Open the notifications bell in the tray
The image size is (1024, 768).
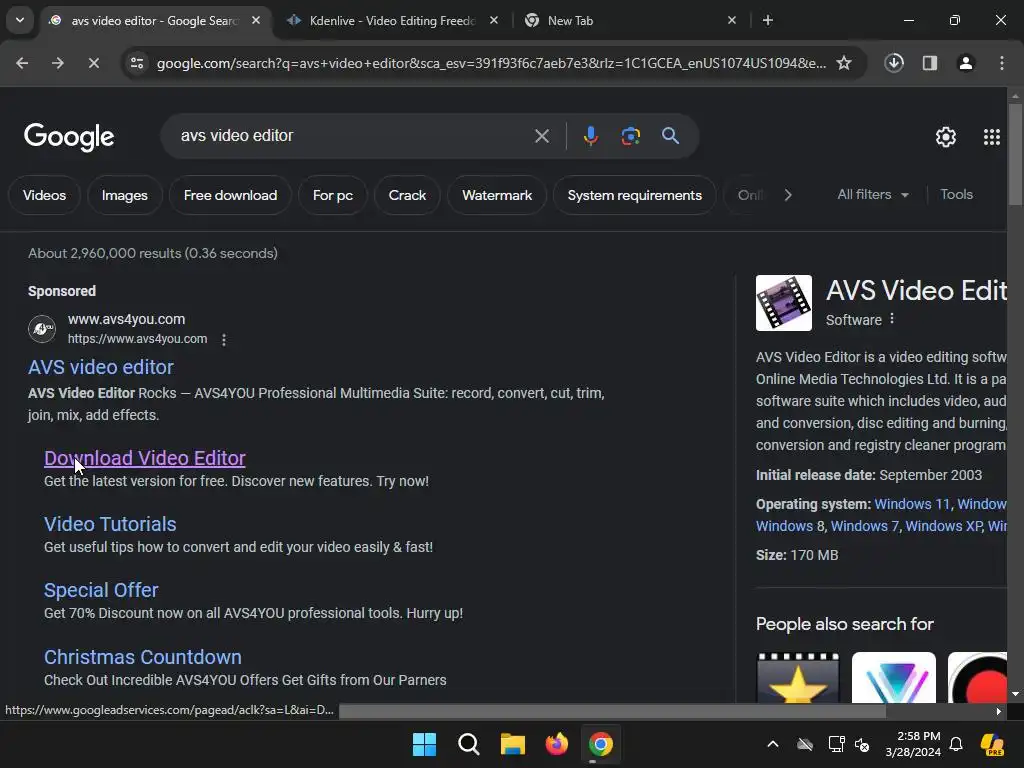(x=956, y=744)
